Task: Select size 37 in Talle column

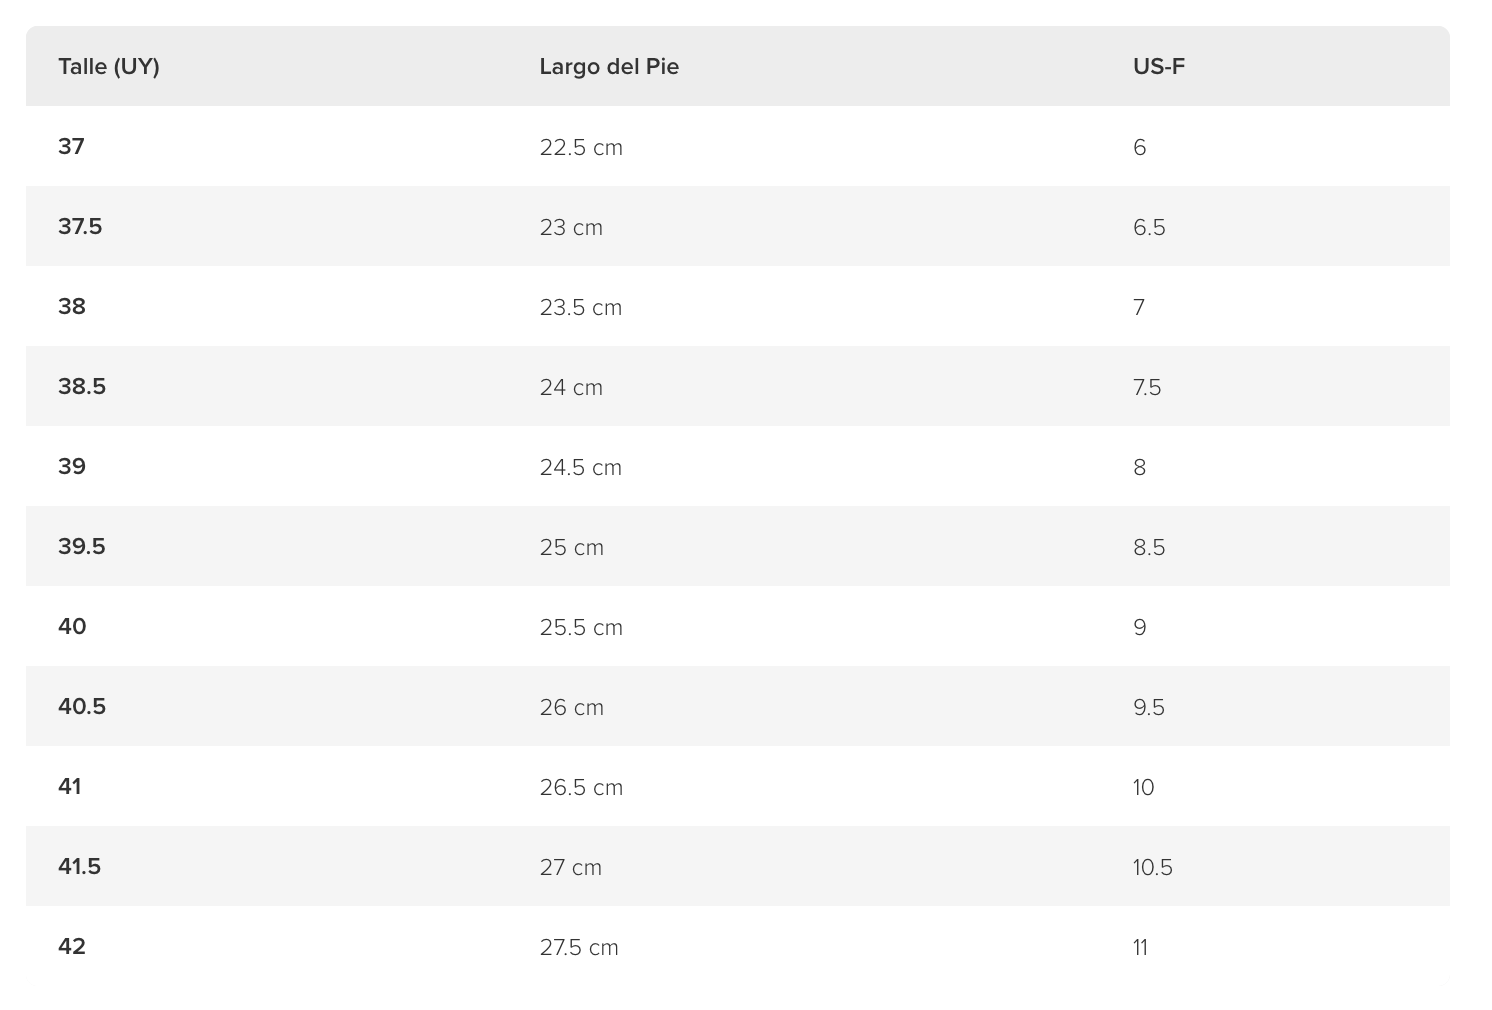Action: tap(71, 147)
